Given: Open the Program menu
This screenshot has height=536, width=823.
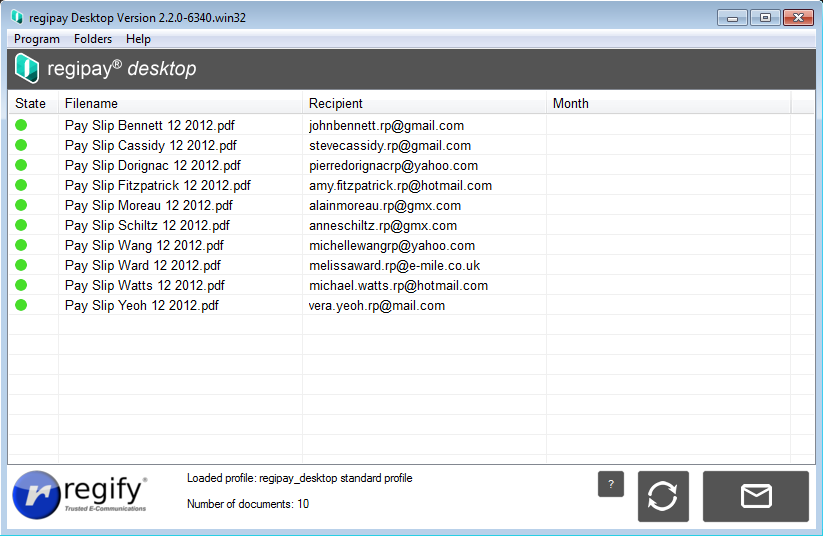Looking at the screenshot, I should coord(37,39).
